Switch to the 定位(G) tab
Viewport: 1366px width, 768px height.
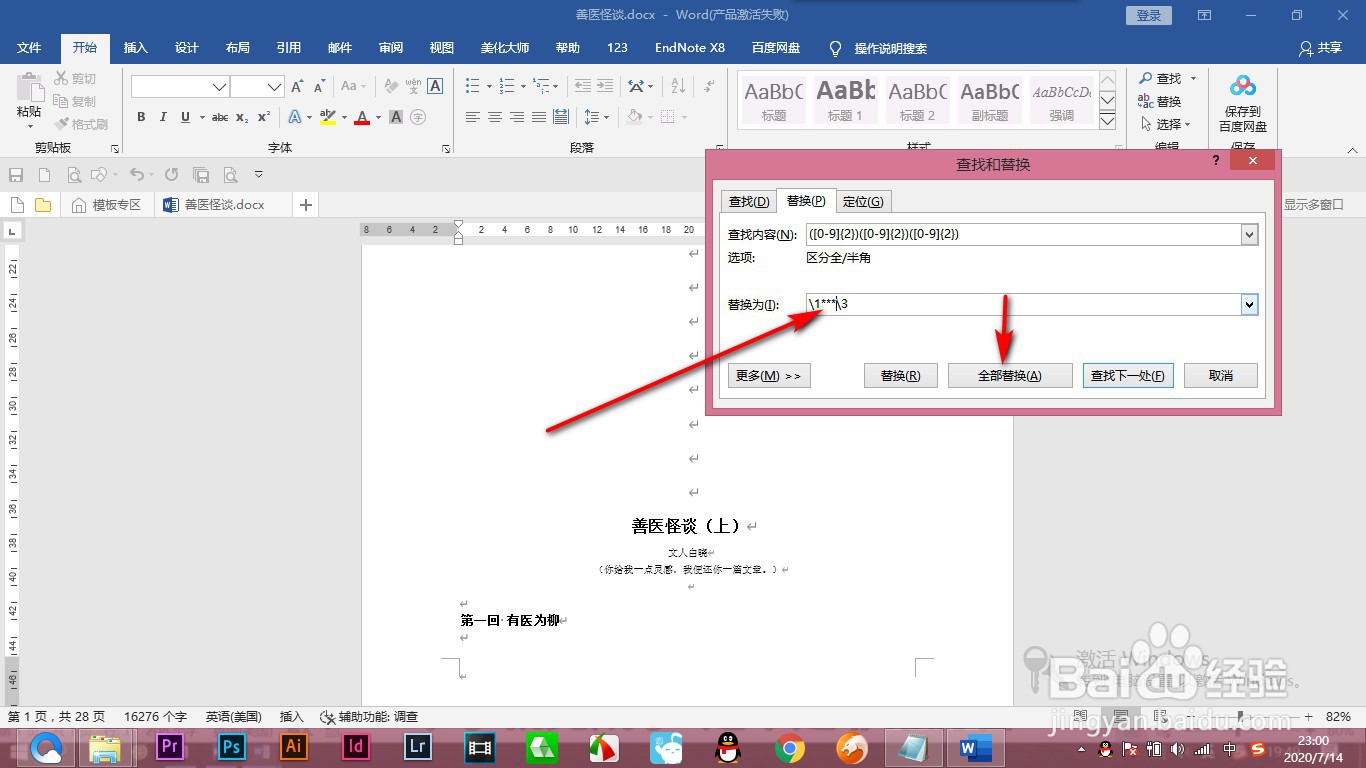coord(864,201)
